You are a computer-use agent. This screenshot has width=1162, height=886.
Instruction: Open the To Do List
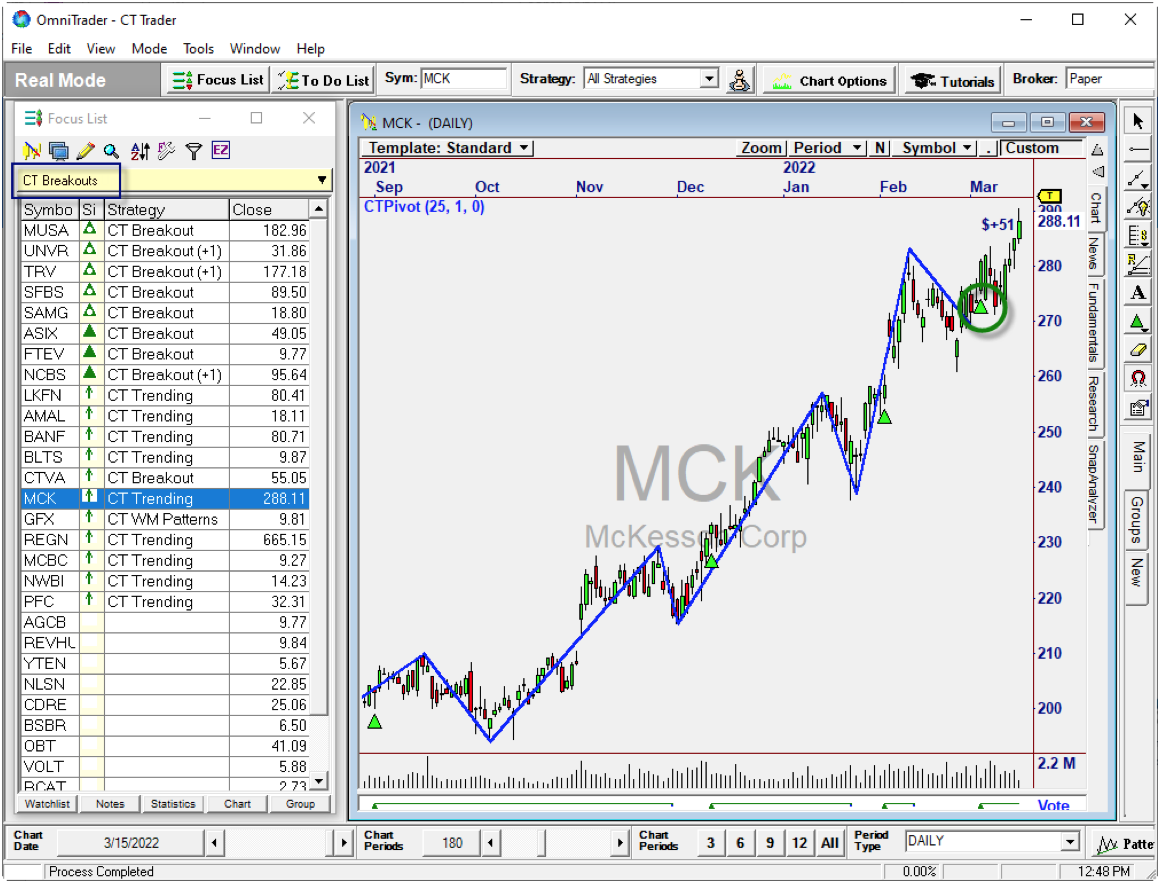tap(322, 80)
